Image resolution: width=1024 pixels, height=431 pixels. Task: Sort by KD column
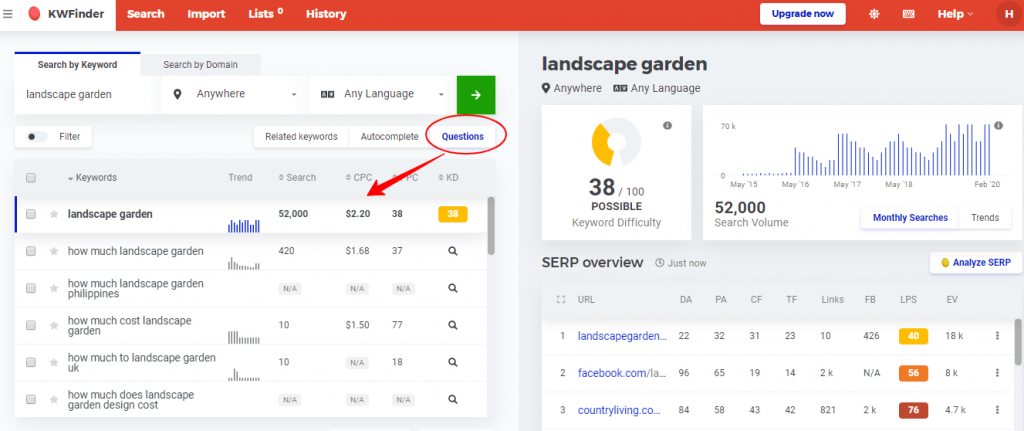tap(448, 178)
